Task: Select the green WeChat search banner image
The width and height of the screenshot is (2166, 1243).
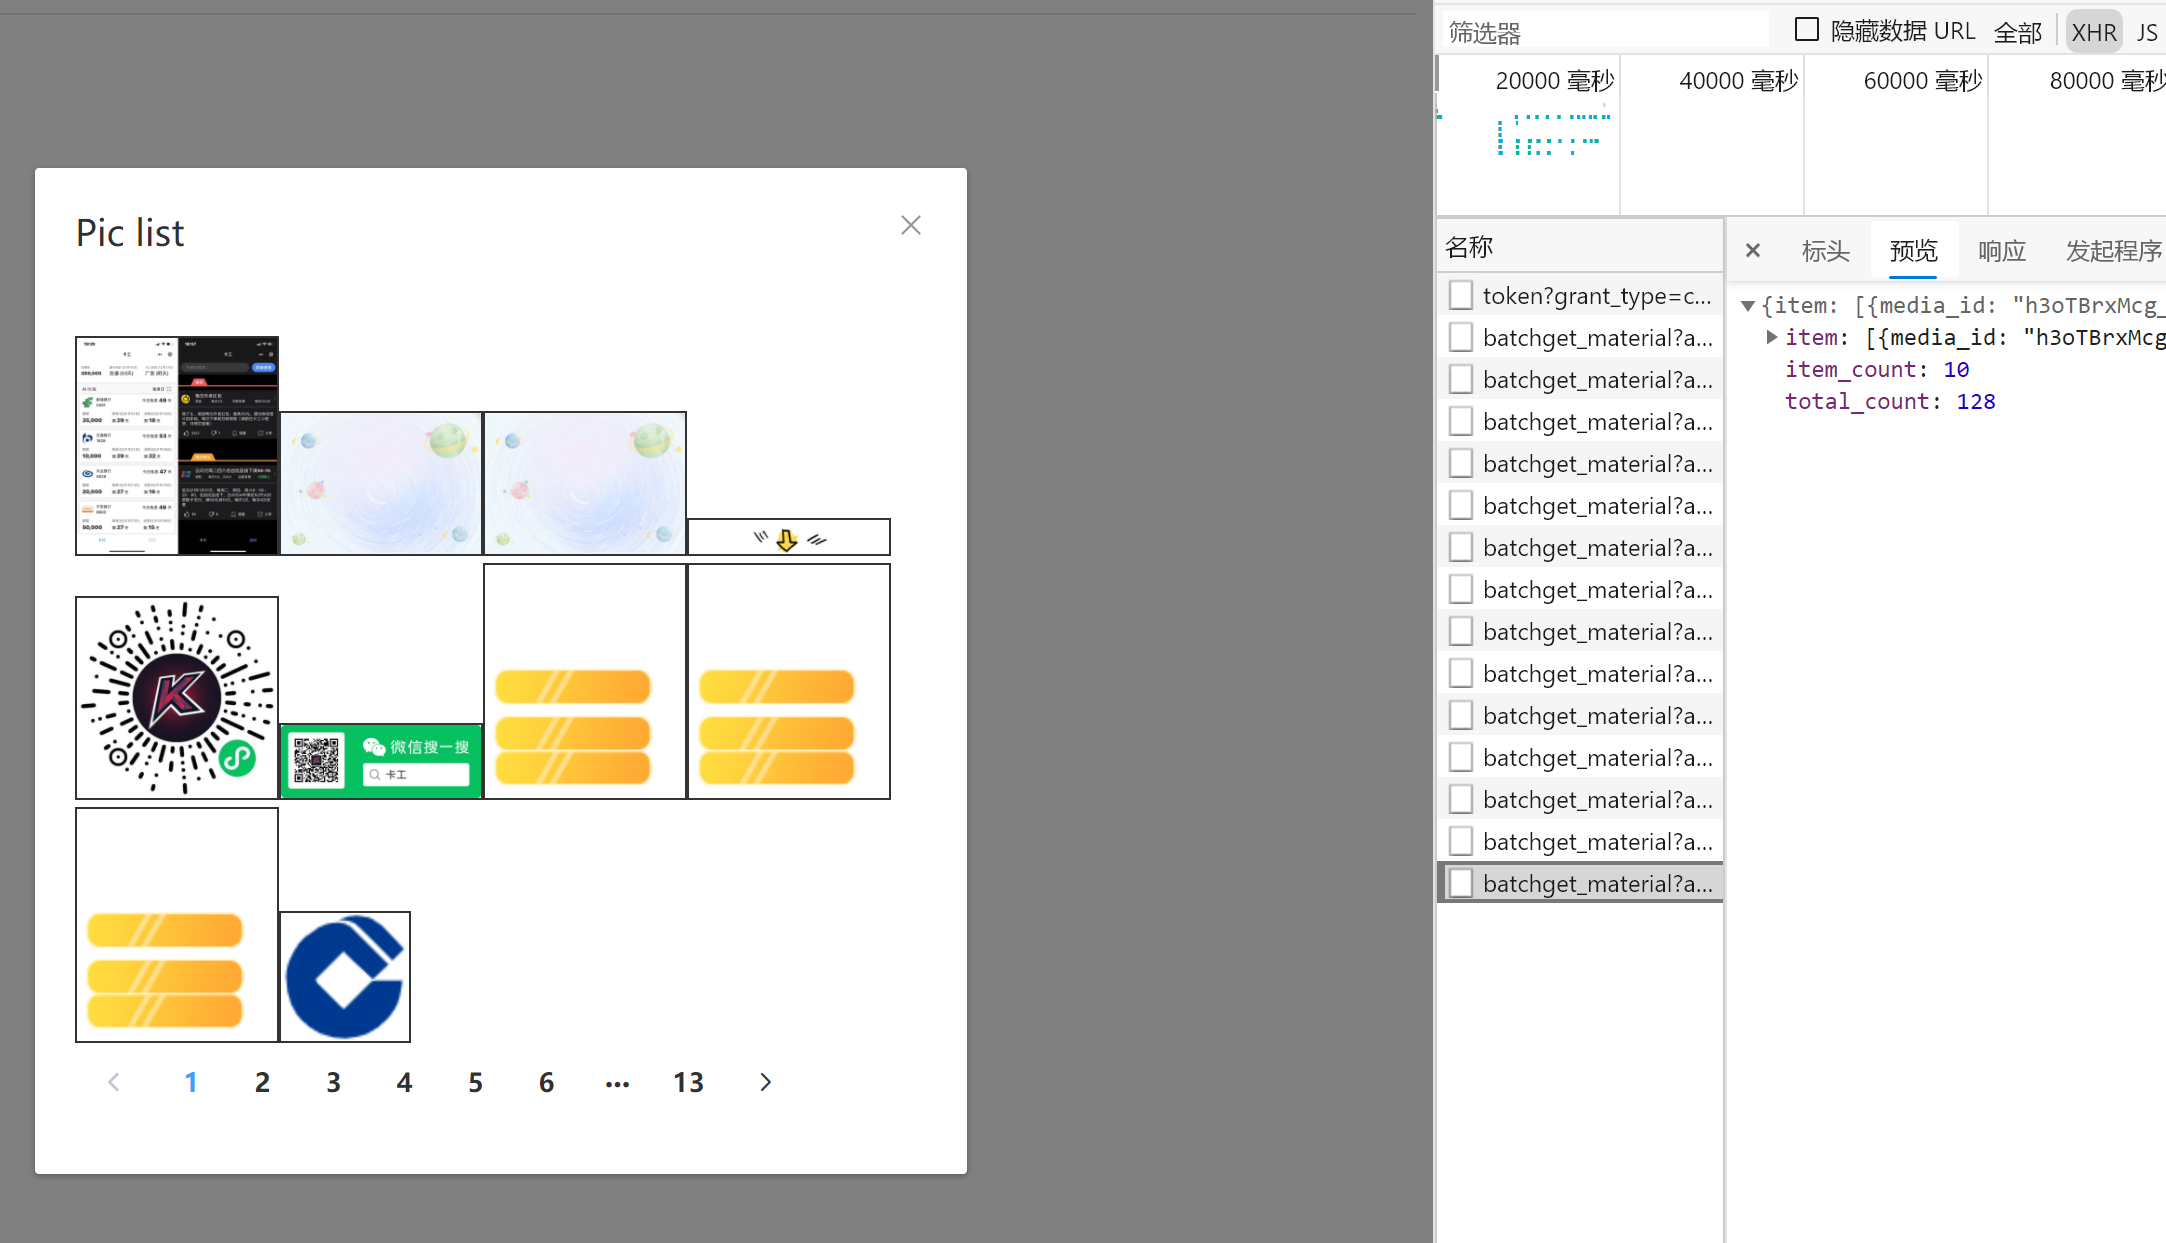Action: [x=381, y=761]
